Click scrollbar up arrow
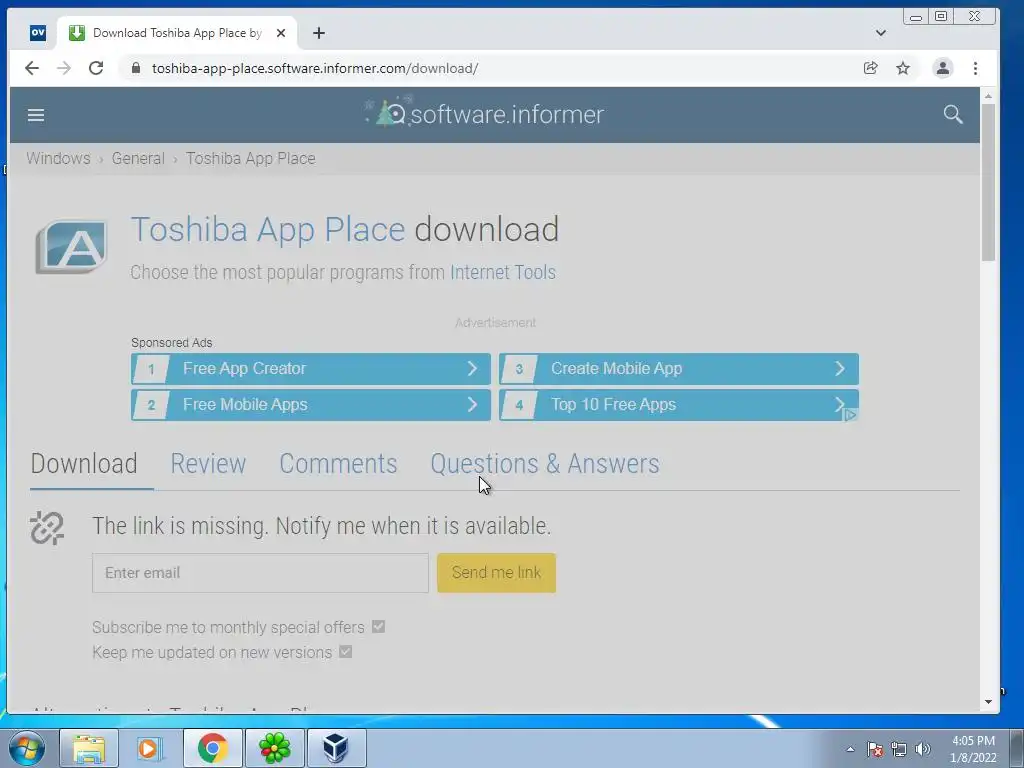The height and width of the screenshot is (768, 1024). coord(988,96)
